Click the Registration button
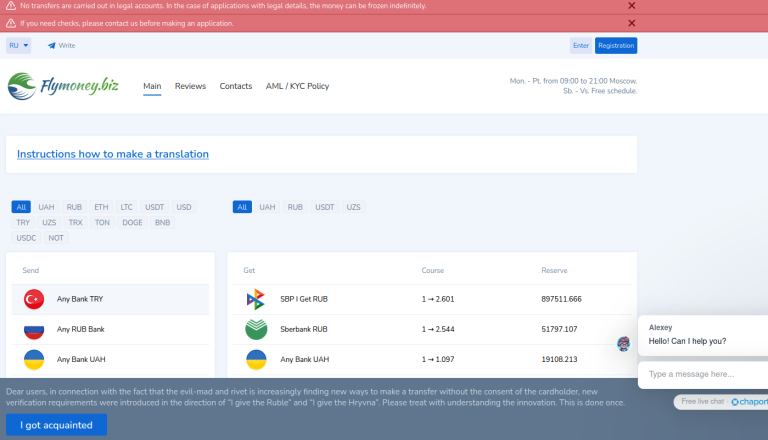Viewport: 768px width, 440px height. coord(615,45)
